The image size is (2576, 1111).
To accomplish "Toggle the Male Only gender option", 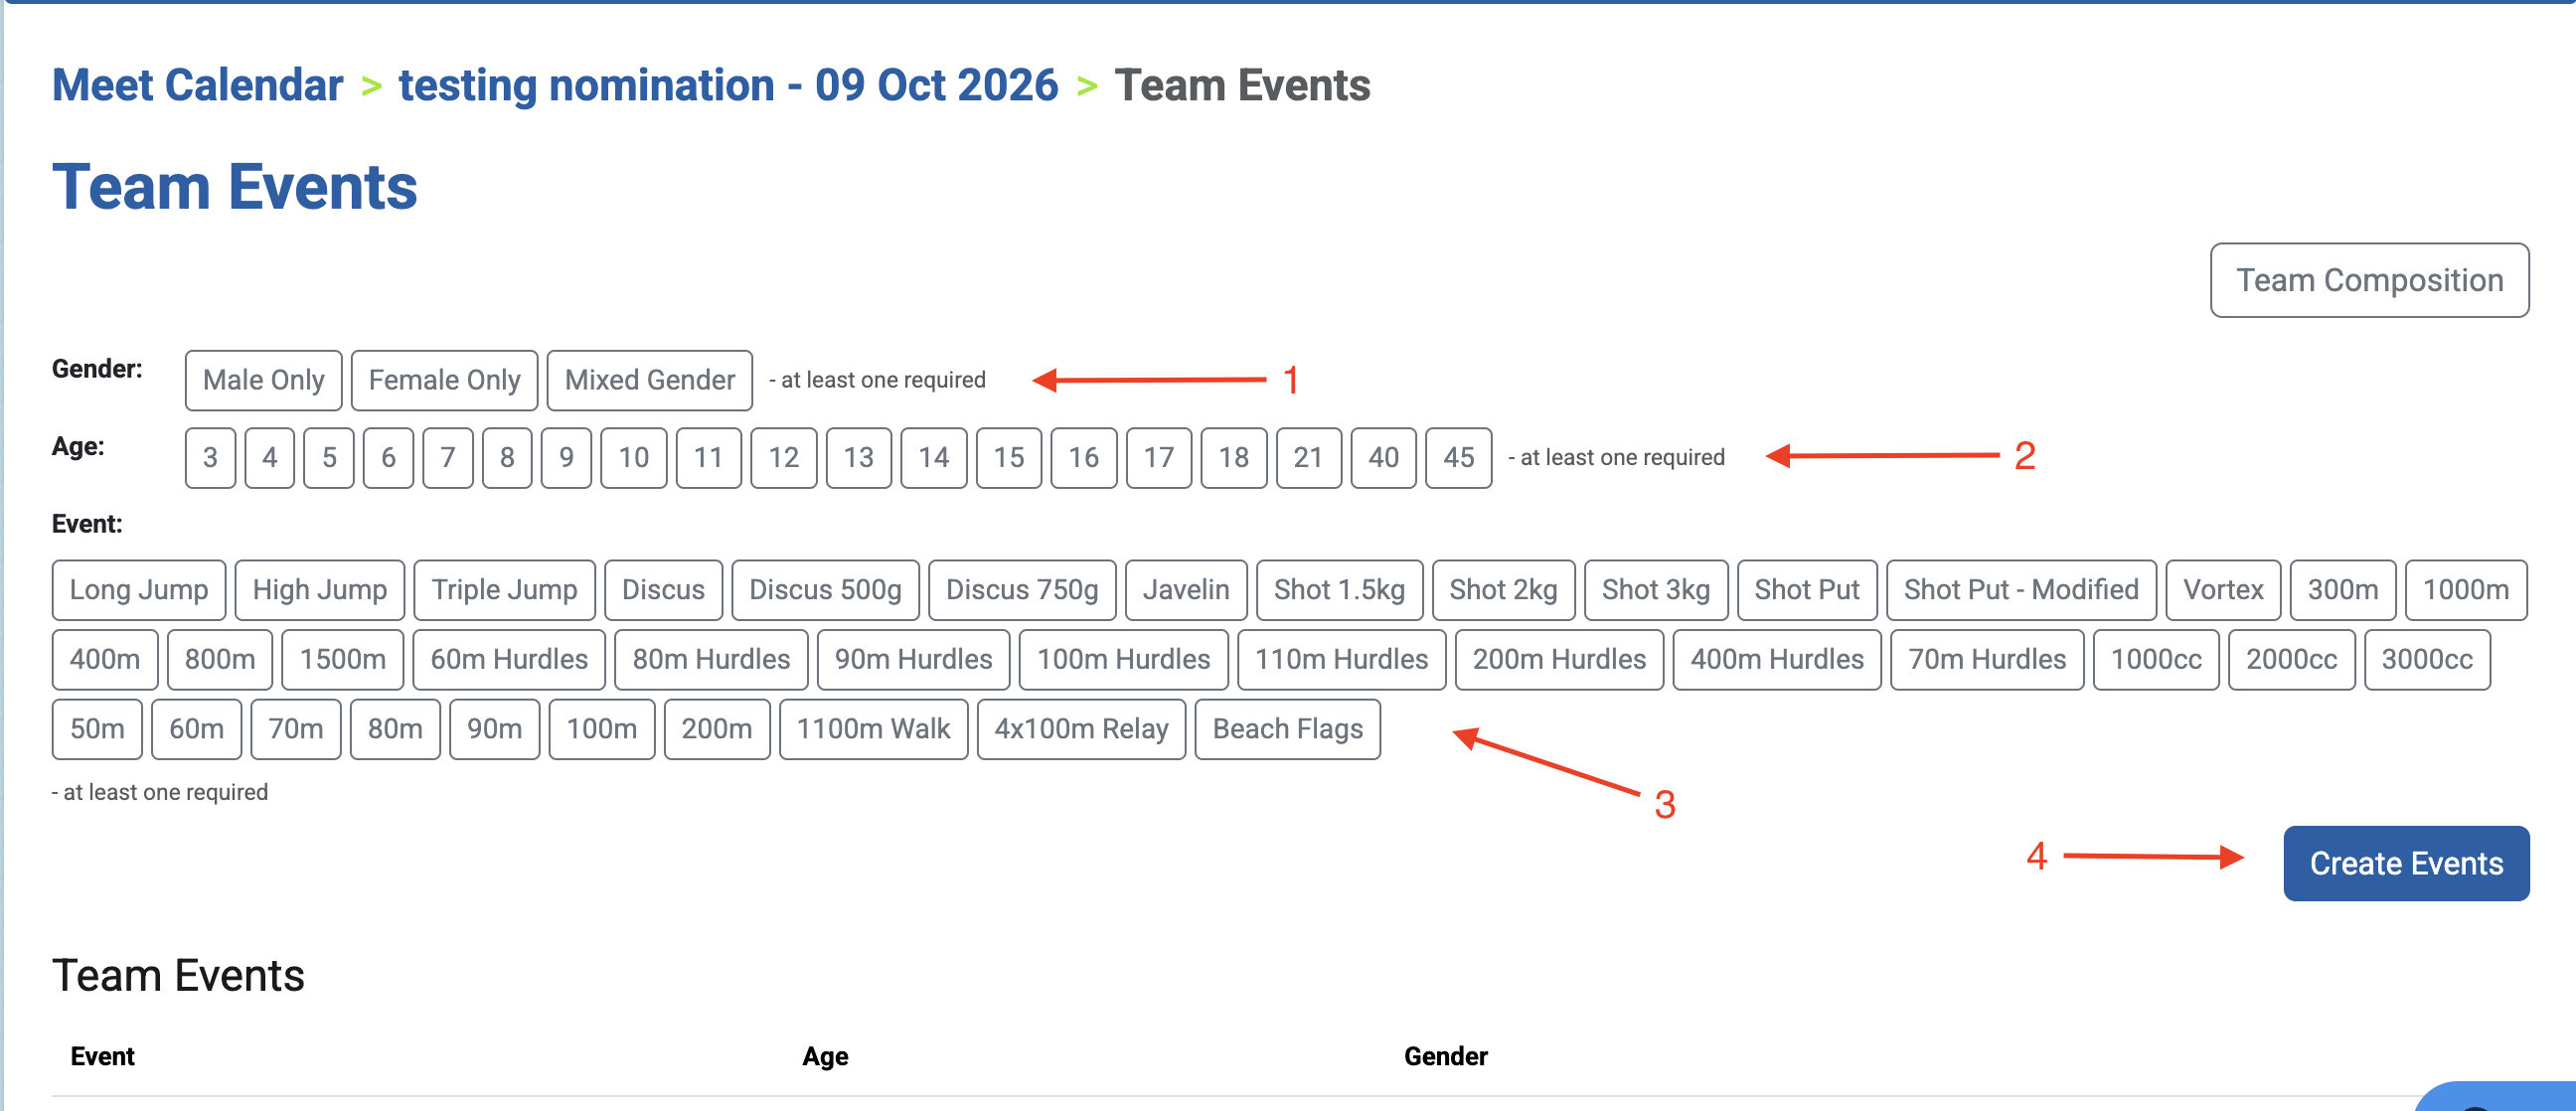I will pos(263,380).
